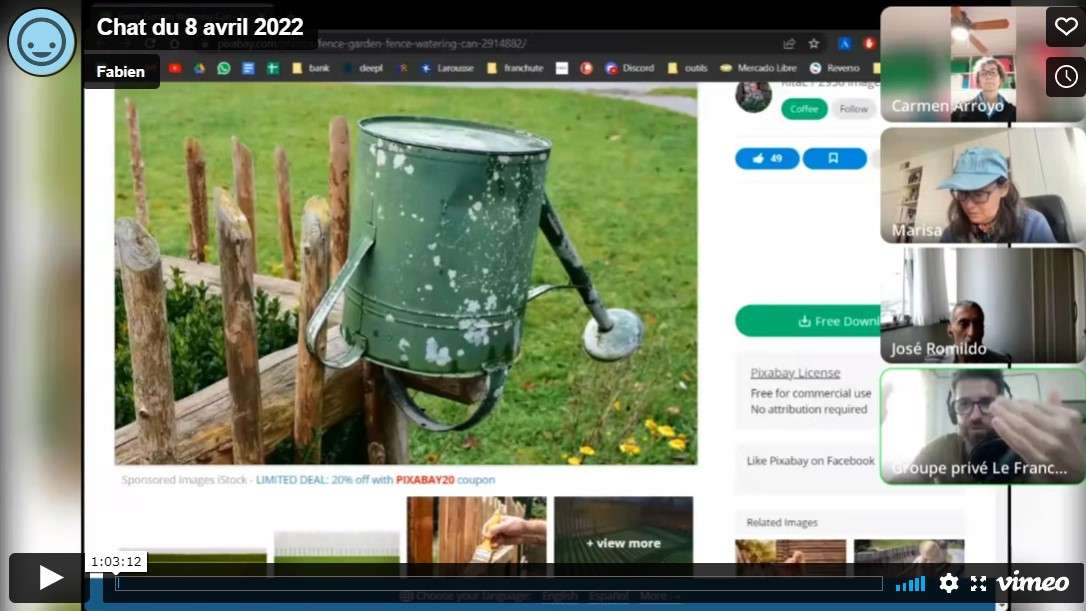
Task: Add video to Watch Later (clock icon)
Action: click(x=1066, y=76)
